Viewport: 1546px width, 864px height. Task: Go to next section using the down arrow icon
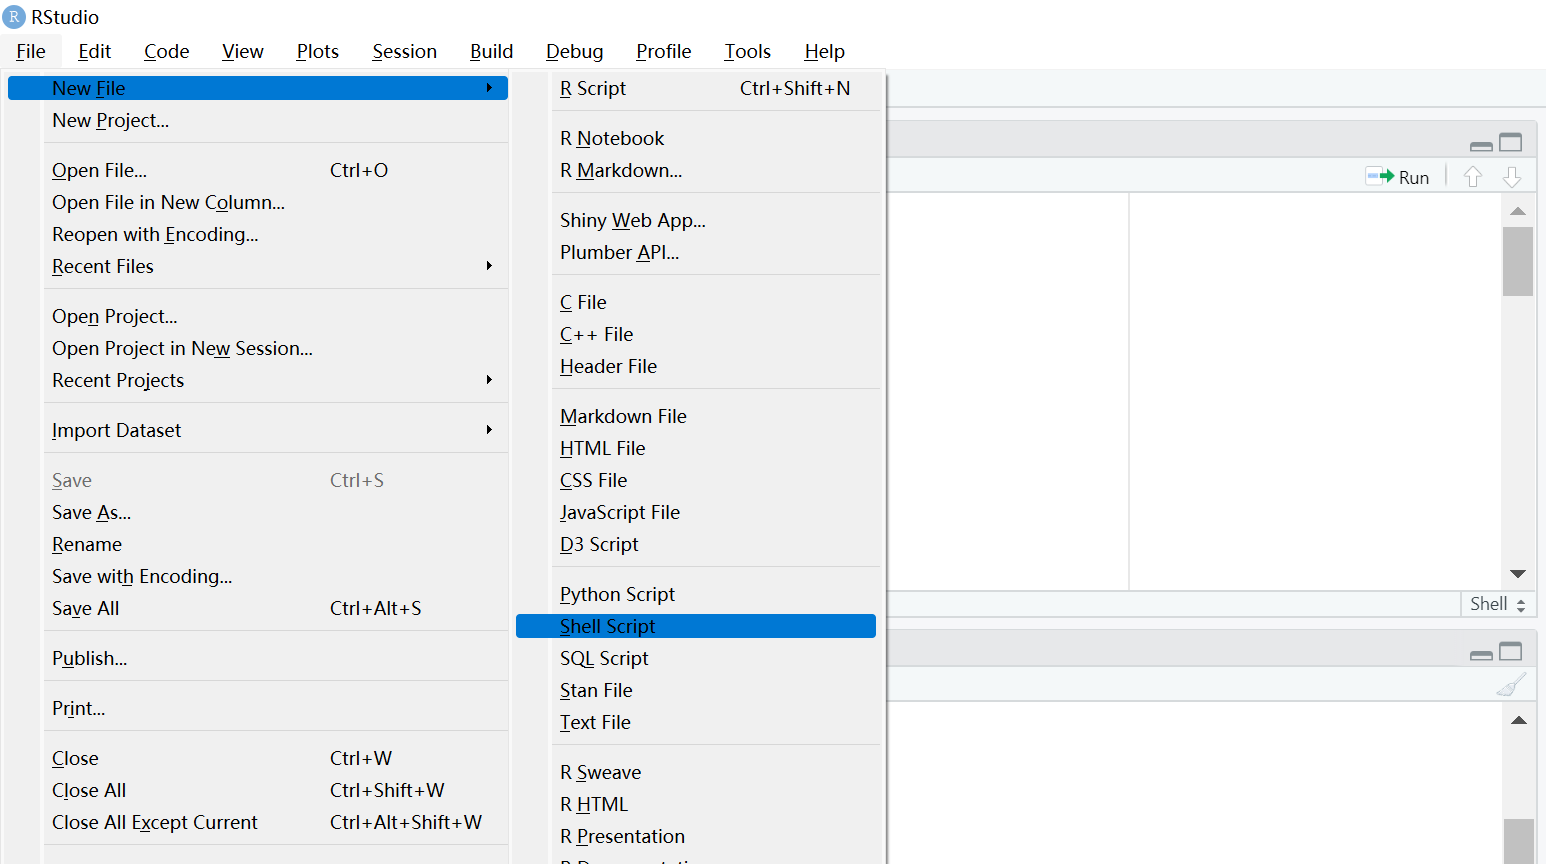click(1512, 176)
